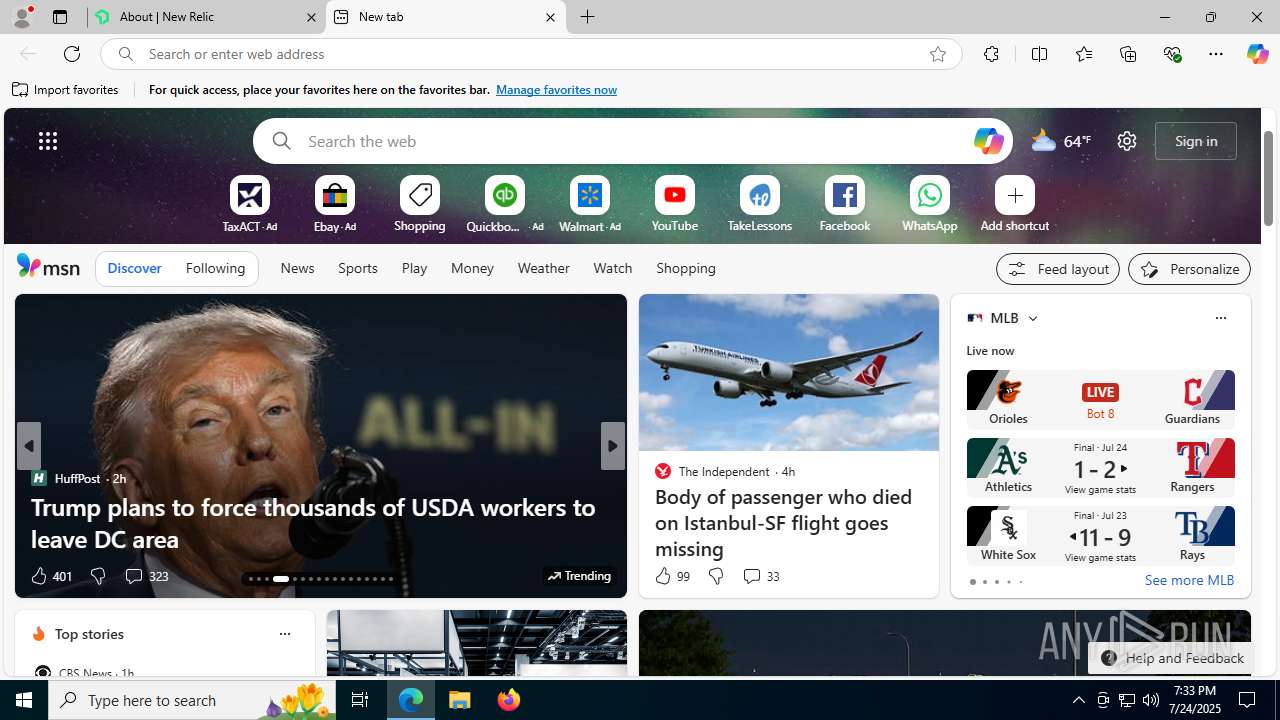Like the Istanbul-SF flight story
This screenshot has width=1280, height=720.
(x=672, y=576)
